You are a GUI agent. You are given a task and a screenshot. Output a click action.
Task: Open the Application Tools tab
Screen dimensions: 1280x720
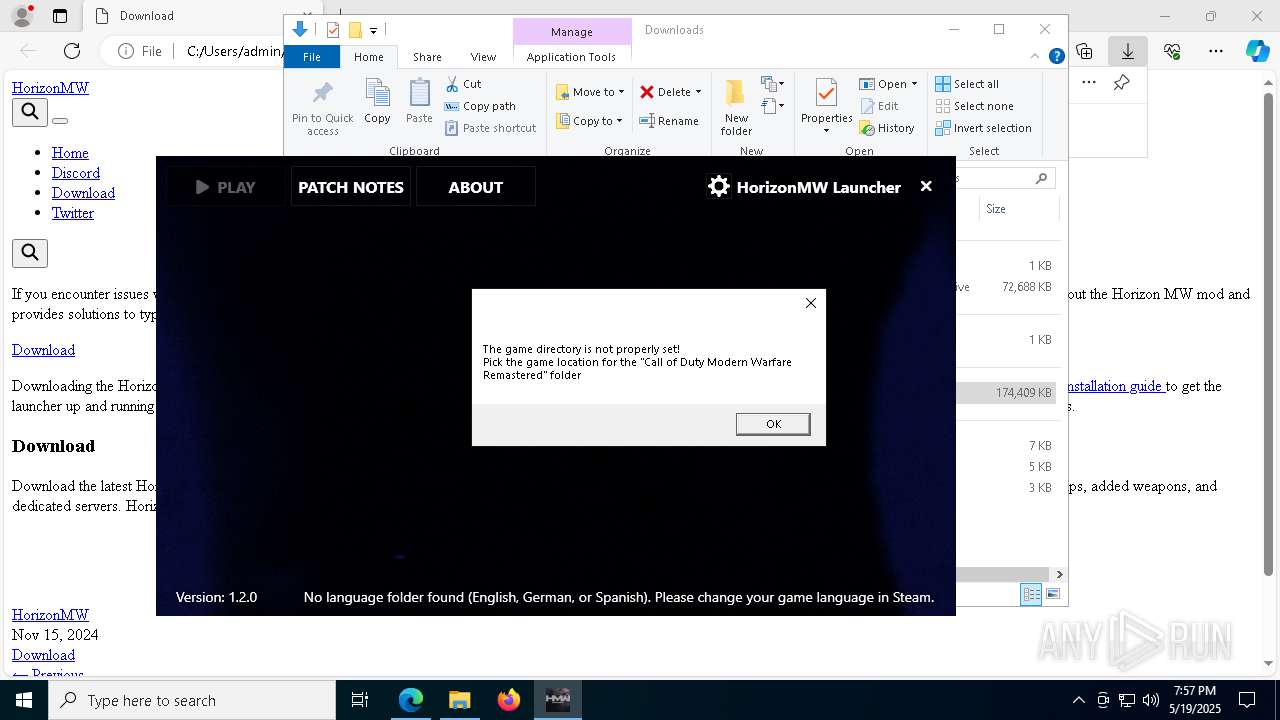pos(571,57)
